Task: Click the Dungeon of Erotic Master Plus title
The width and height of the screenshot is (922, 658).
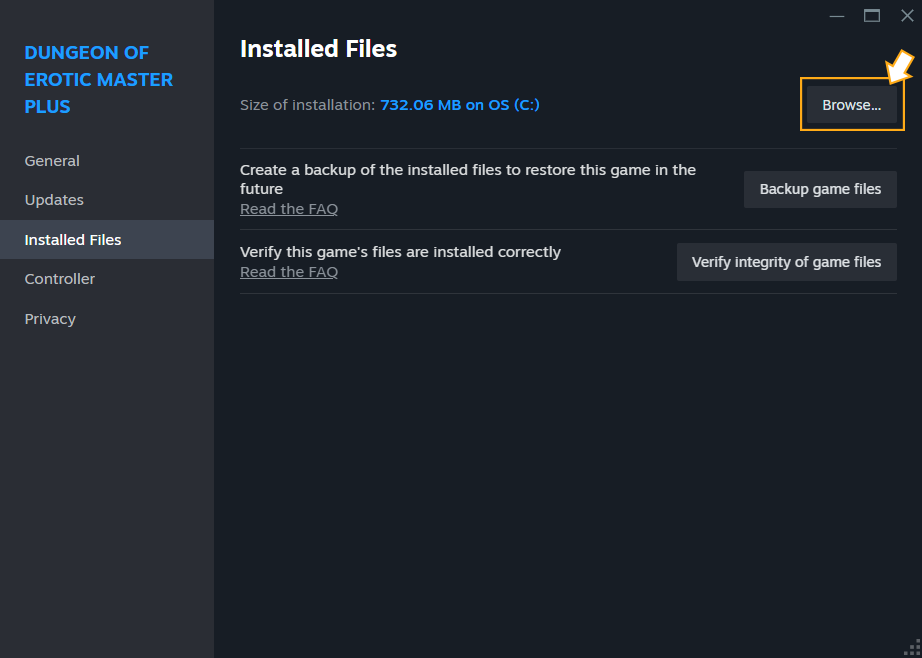Action: 99,80
